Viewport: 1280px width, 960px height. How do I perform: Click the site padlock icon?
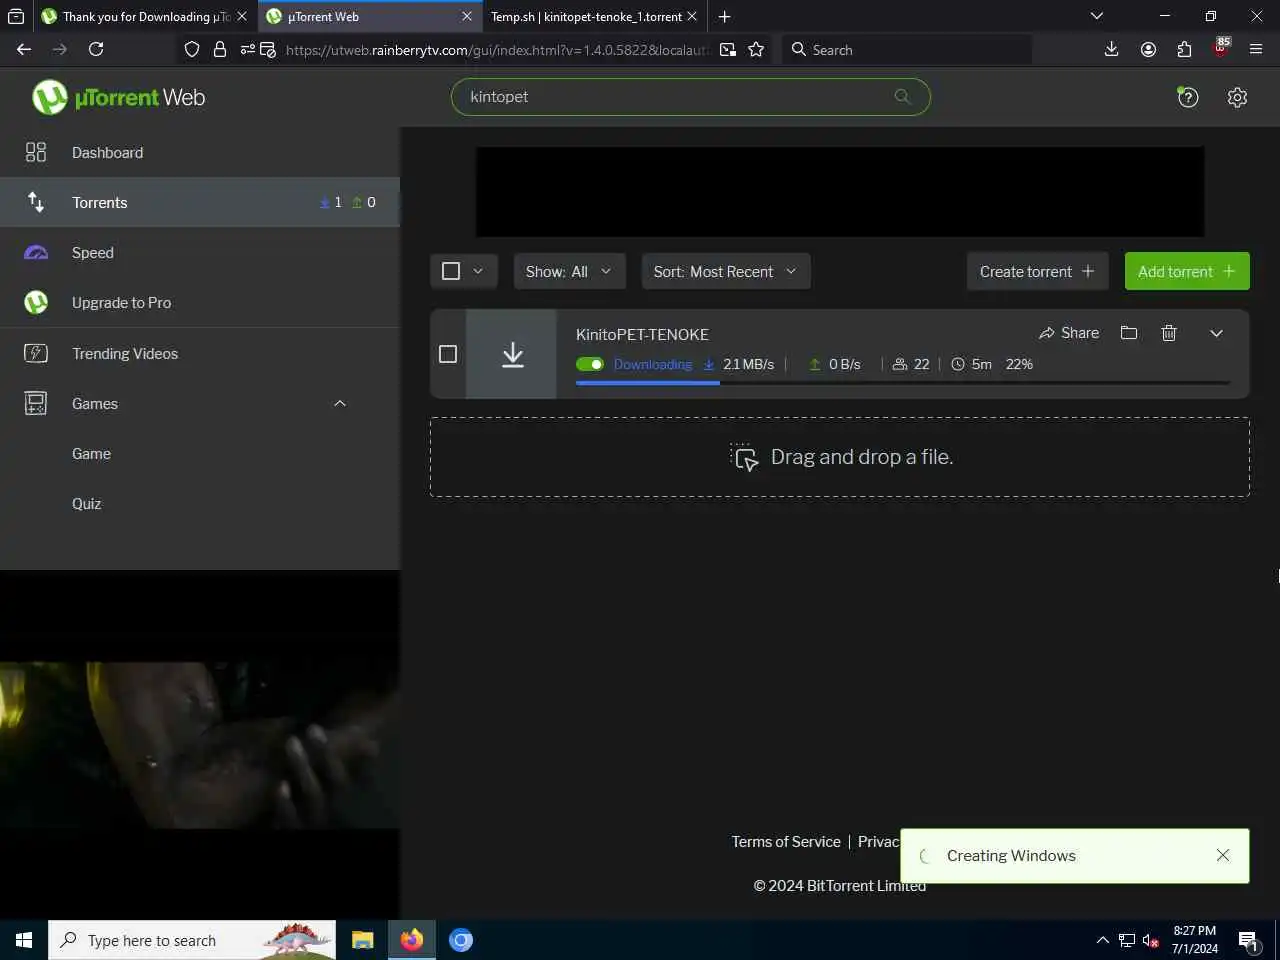pyautogui.click(x=220, y=49)
